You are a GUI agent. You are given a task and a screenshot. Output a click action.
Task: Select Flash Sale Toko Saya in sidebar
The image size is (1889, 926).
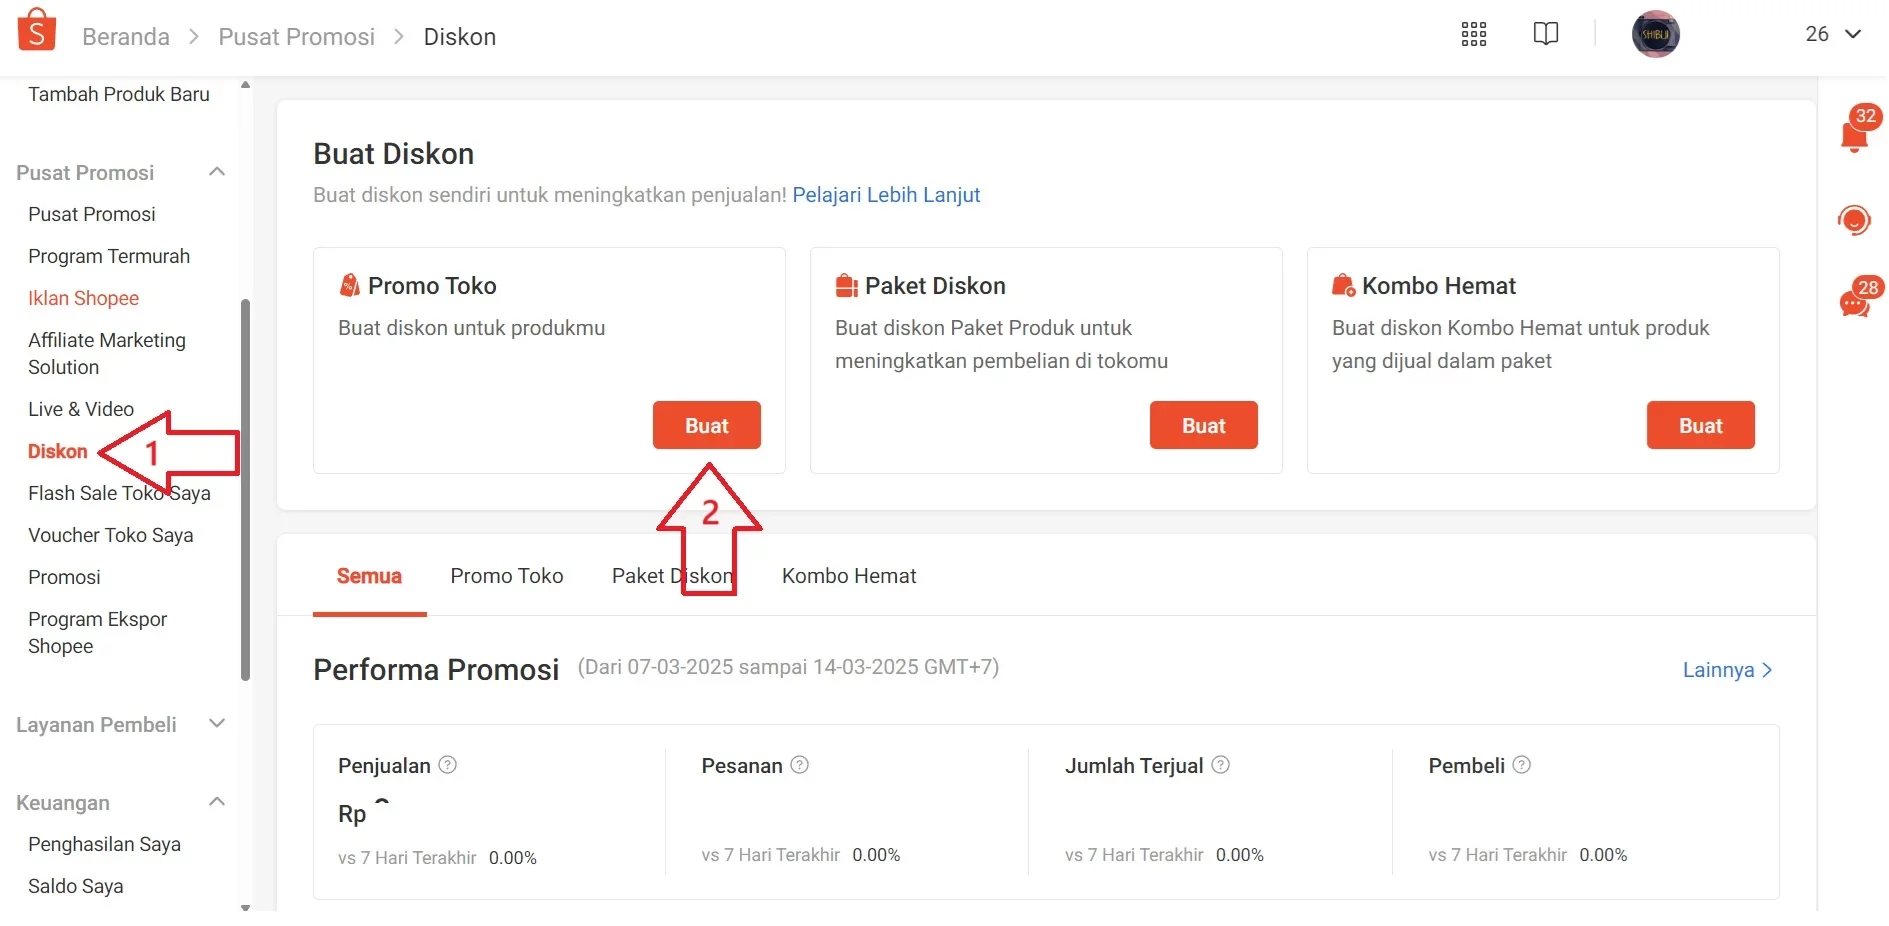coord(120,493)
